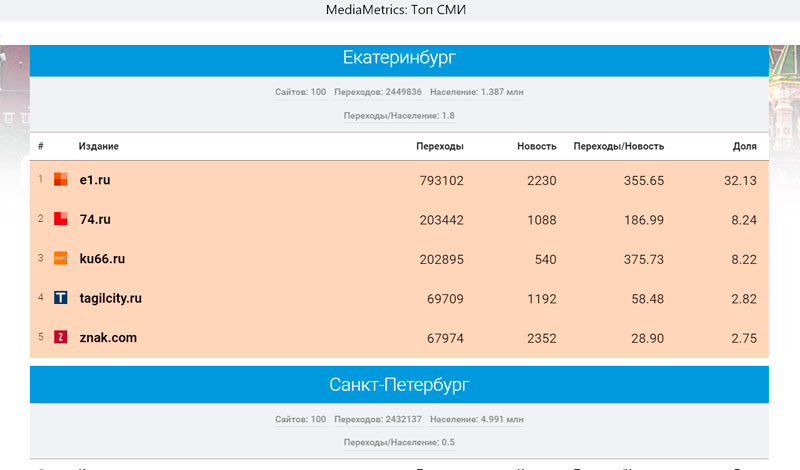Click Переходов: 2432137 stat
This screenshot has height=470, width=800.
point(378,419)
